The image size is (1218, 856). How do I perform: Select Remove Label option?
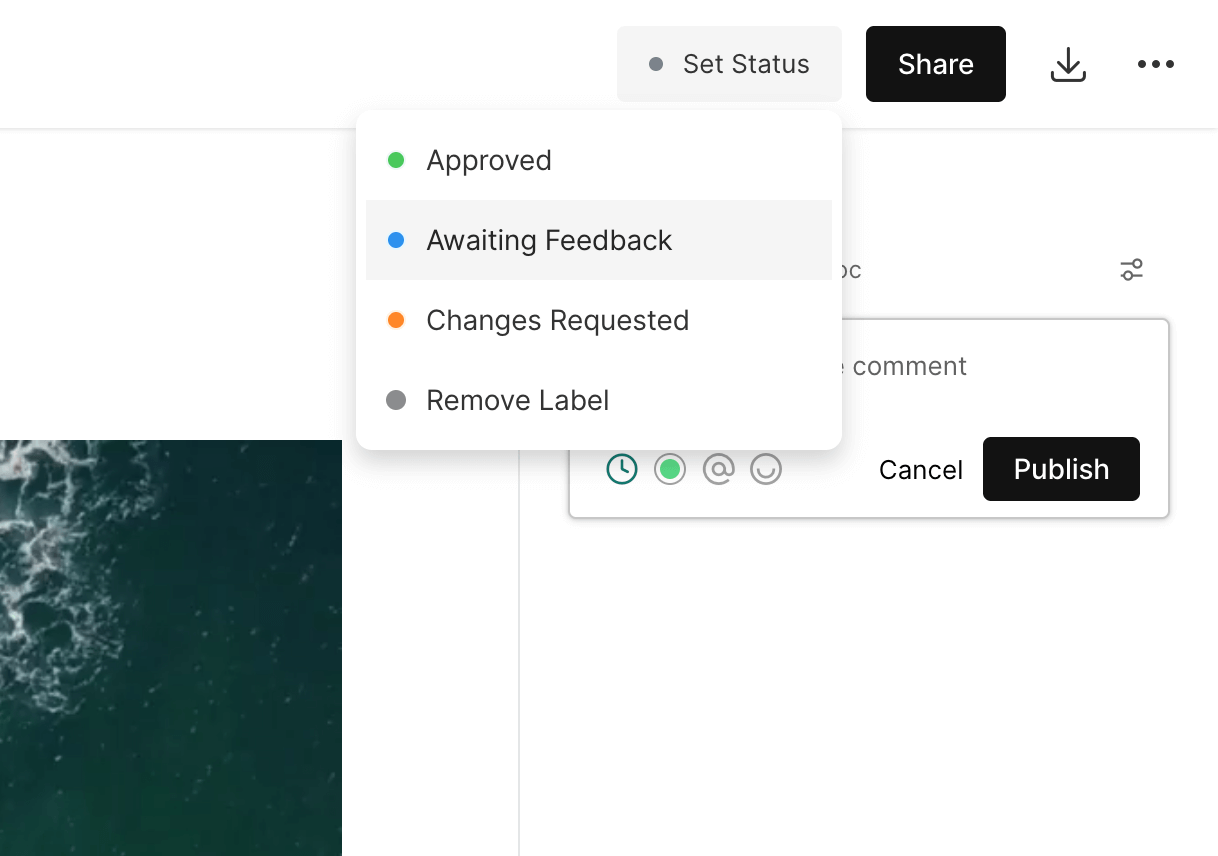tap(517, 400)
